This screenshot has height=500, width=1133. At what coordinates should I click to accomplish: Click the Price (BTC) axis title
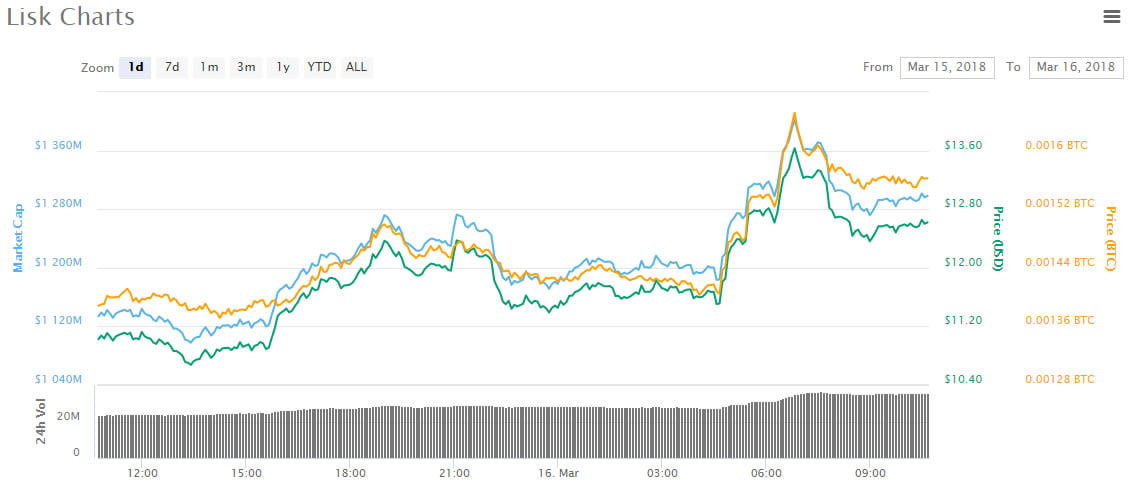[1111, 238]
